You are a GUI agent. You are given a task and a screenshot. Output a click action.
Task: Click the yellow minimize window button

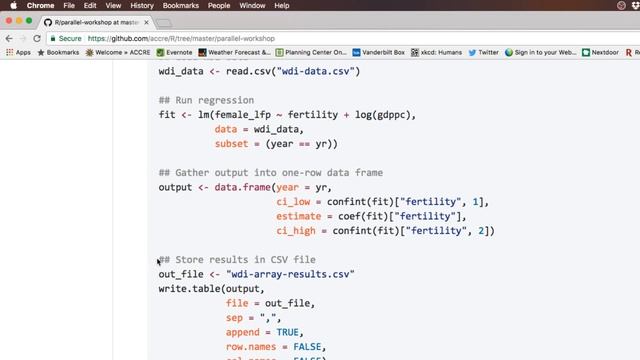19,20
